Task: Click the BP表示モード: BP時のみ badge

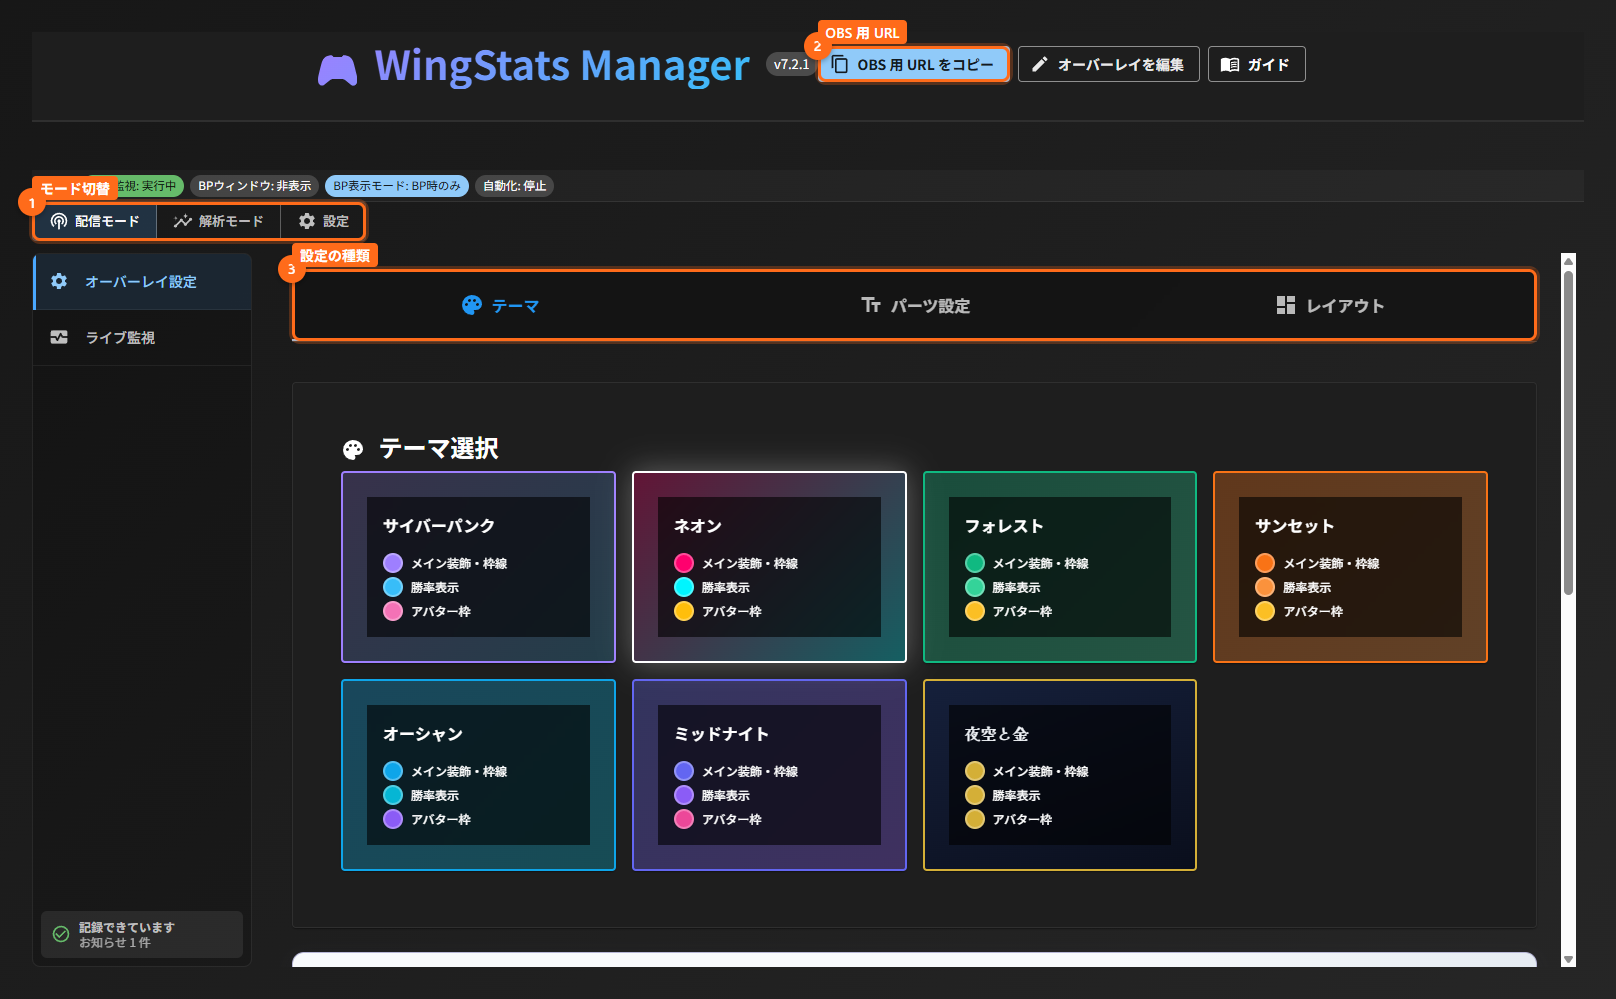Action: (x=397, y=186)
